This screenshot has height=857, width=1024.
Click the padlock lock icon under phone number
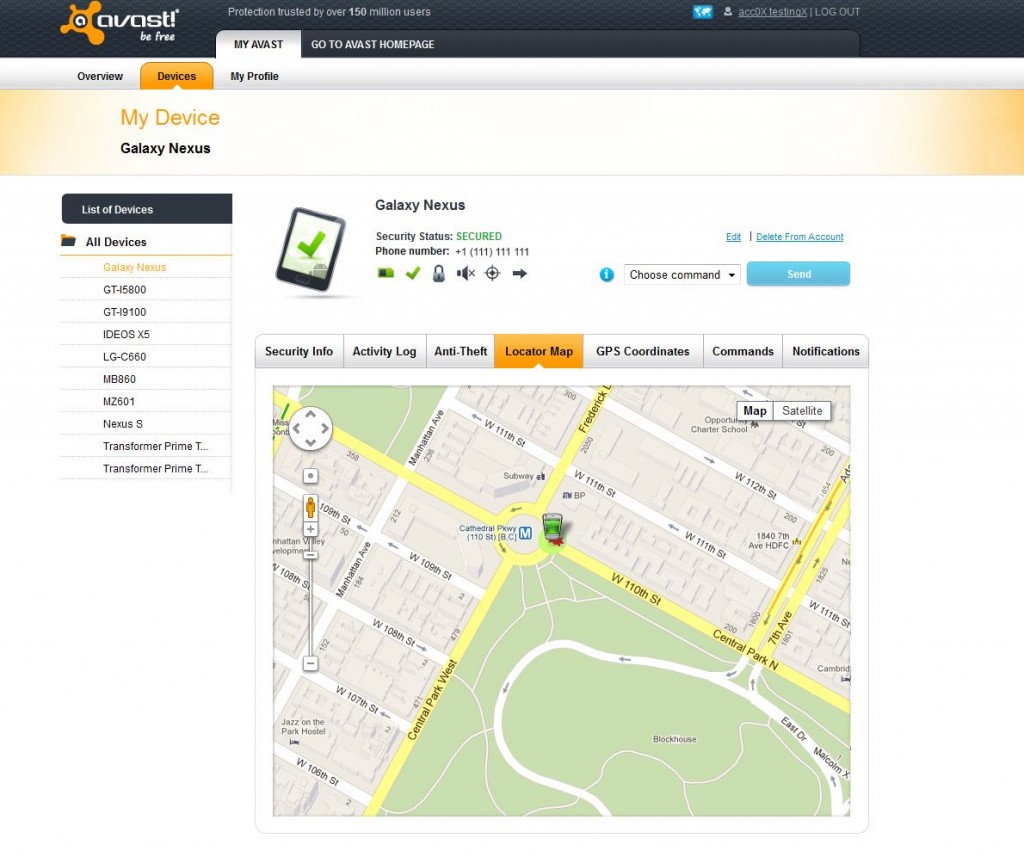[x=438, y=273]
